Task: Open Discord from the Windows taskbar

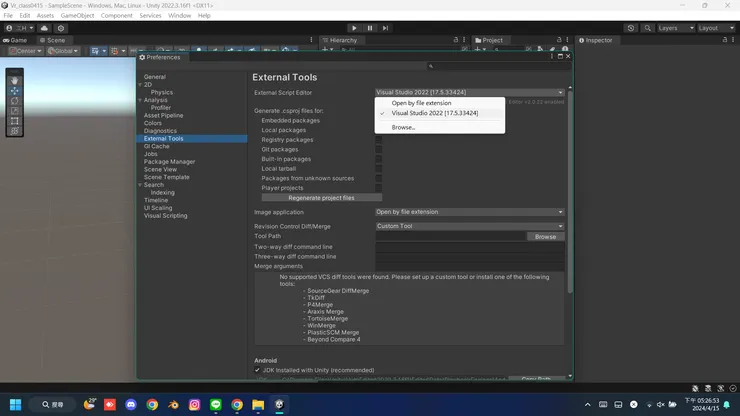Action: click(131, 405)
